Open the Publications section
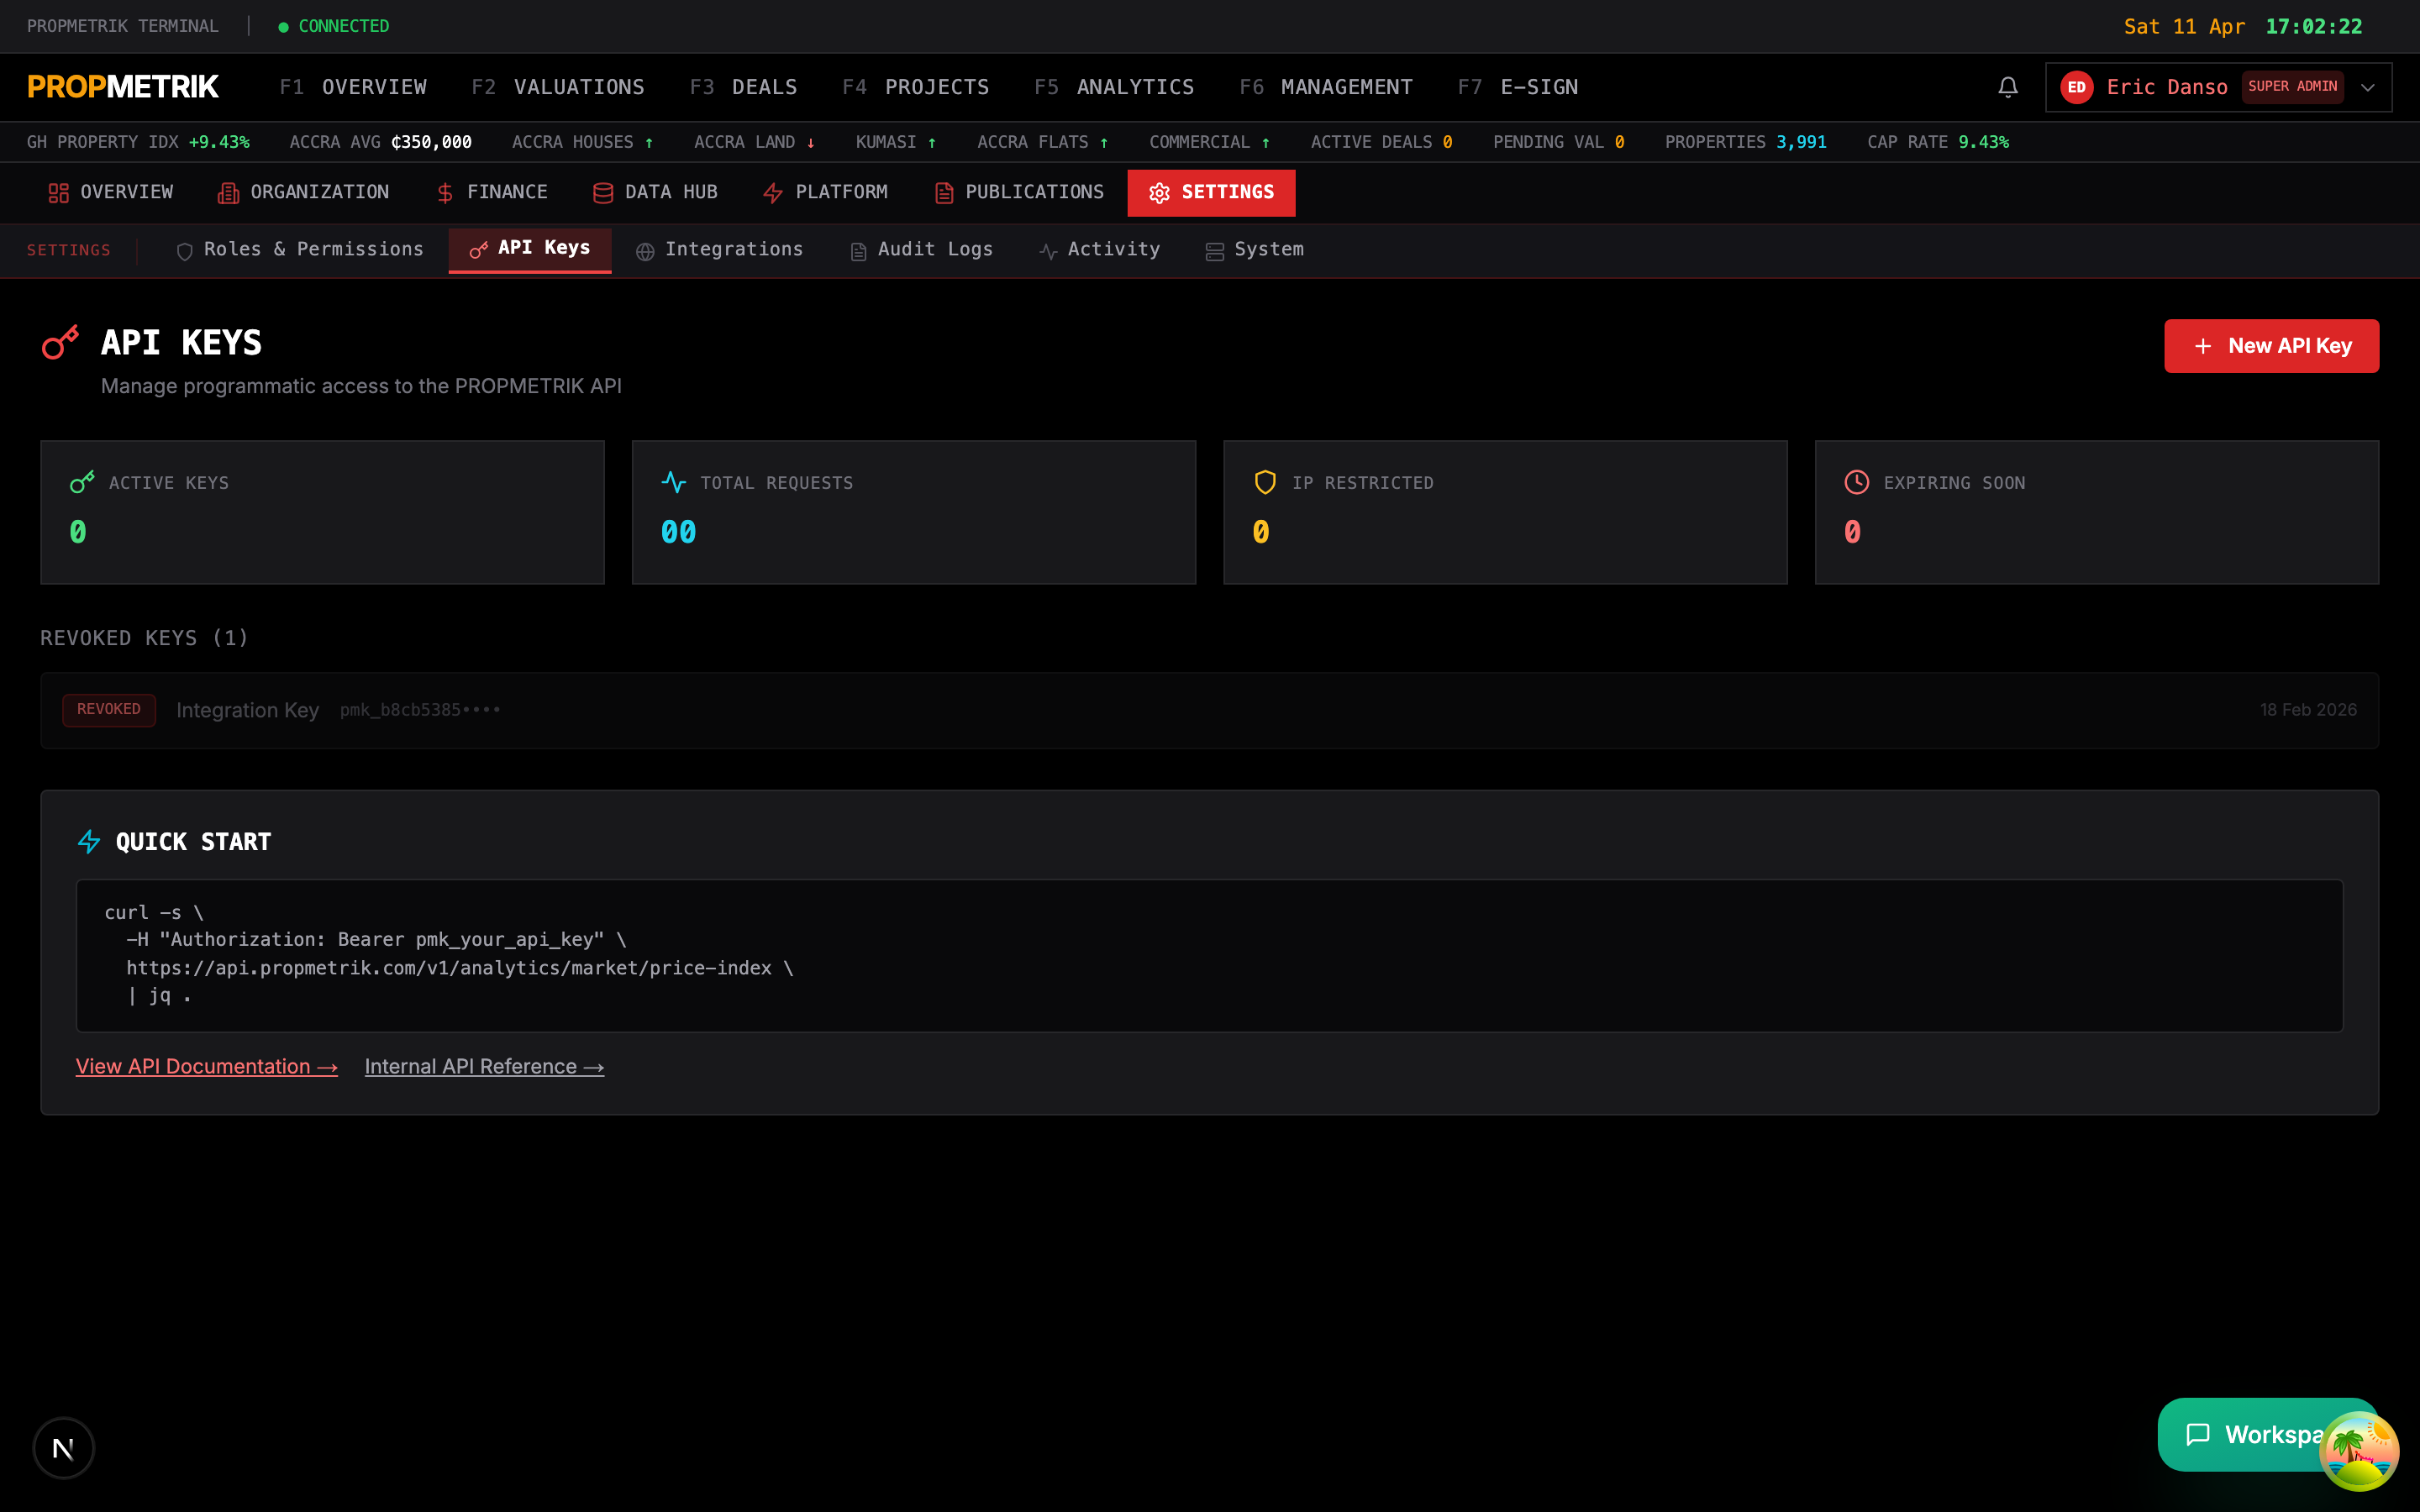Viewport: 2420px width, 1512px height. pyautogui.click(x=1019, y=192)
